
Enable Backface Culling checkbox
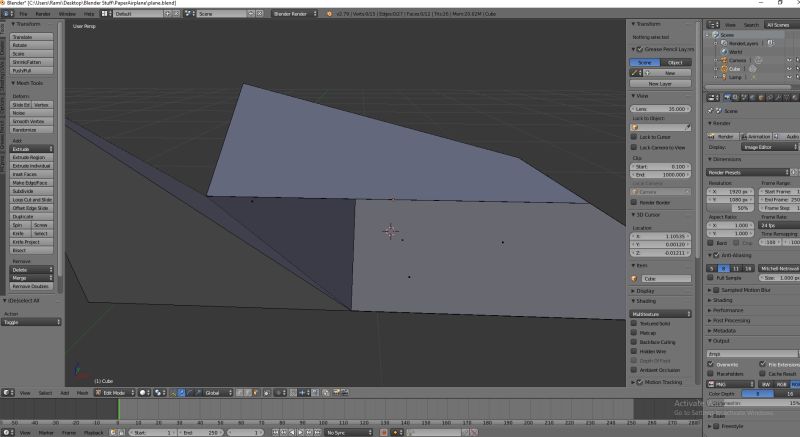tap(634, 342)
